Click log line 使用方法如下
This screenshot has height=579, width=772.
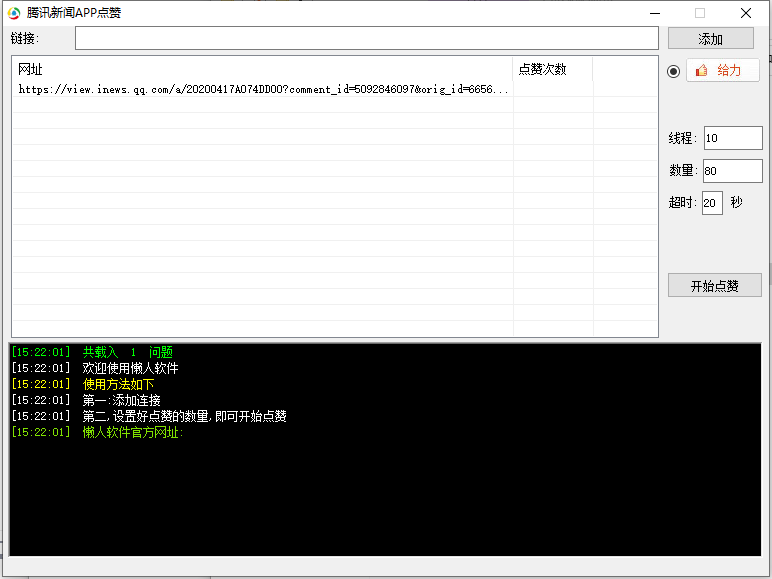pyautogui.click(x=83, y=384)
